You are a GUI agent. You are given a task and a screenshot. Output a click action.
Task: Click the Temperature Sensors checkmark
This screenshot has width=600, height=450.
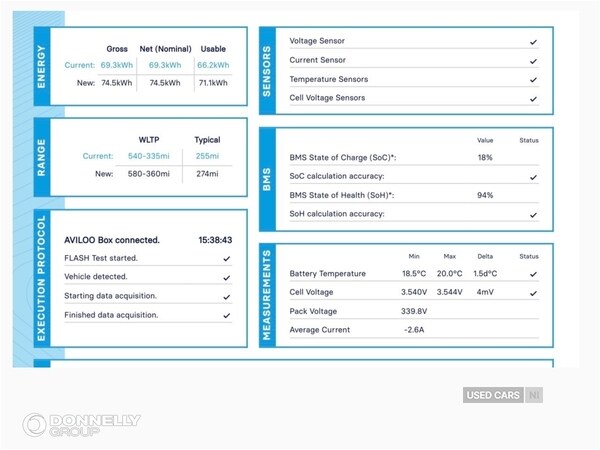click(x=533, y=79)
